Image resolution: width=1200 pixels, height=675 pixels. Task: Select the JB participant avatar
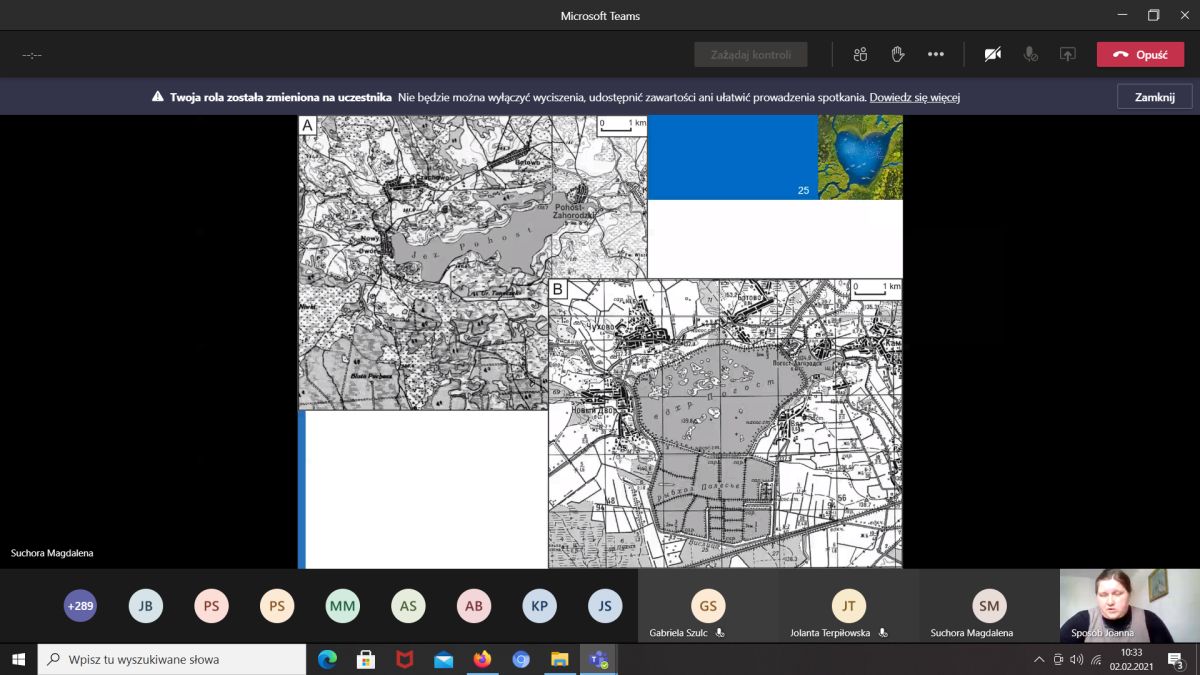pos(146,606)
